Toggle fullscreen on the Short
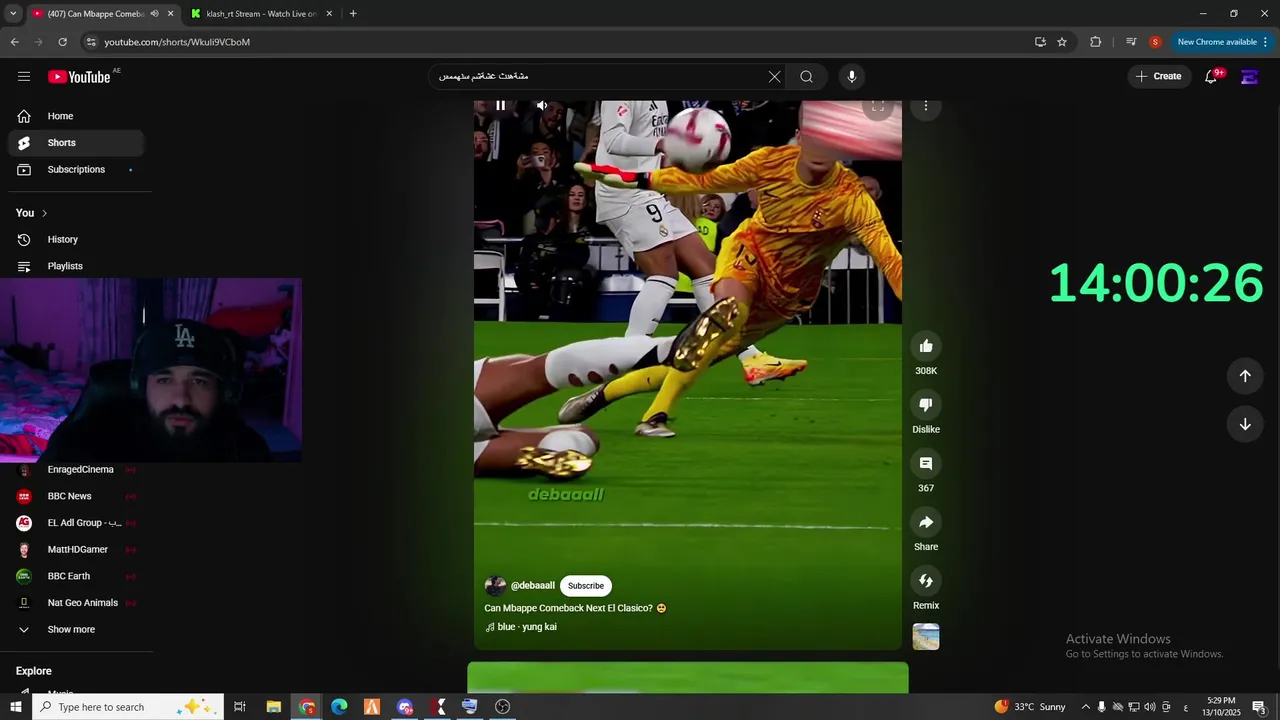This screenshot has width=1280, height=720. [877, 106]
